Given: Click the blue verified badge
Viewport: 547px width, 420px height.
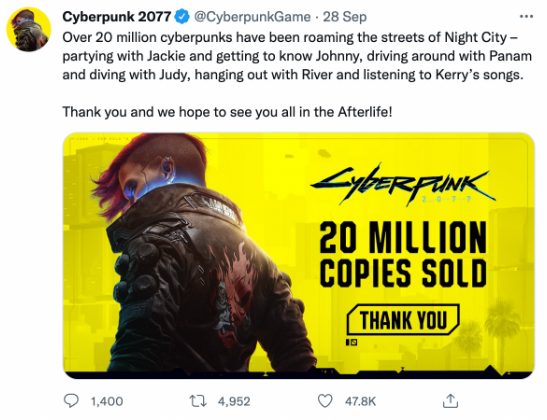Looking at the screenshot, I should [182, 17].
